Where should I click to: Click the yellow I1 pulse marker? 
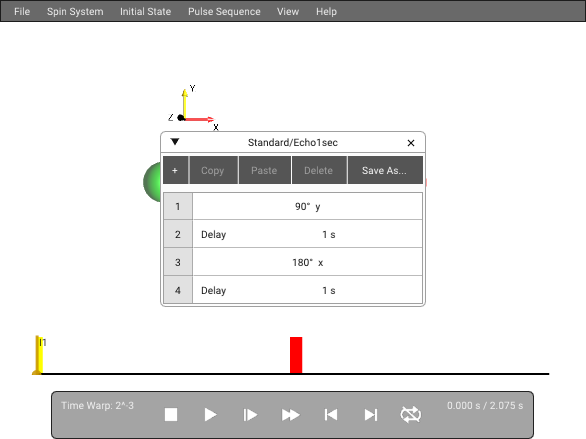(x=38, y=355)
